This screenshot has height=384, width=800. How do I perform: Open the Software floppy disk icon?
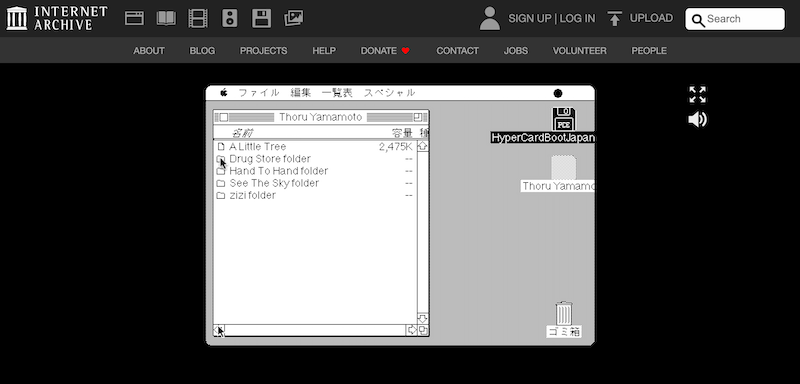[x=261, y=18]
